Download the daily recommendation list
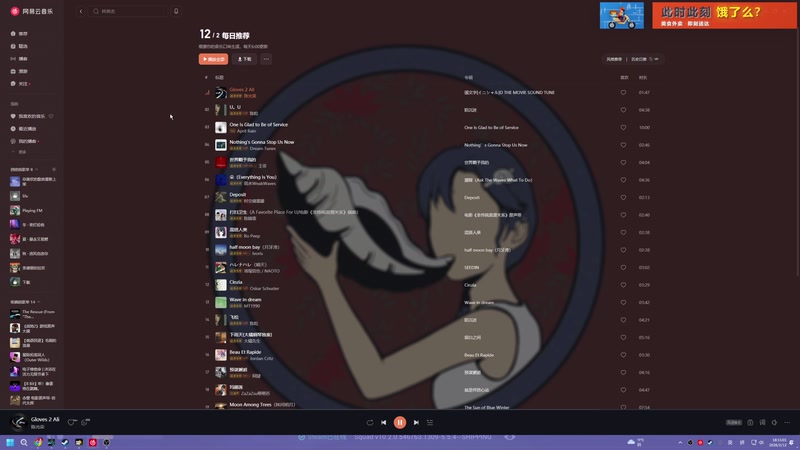 coord(244,59)
